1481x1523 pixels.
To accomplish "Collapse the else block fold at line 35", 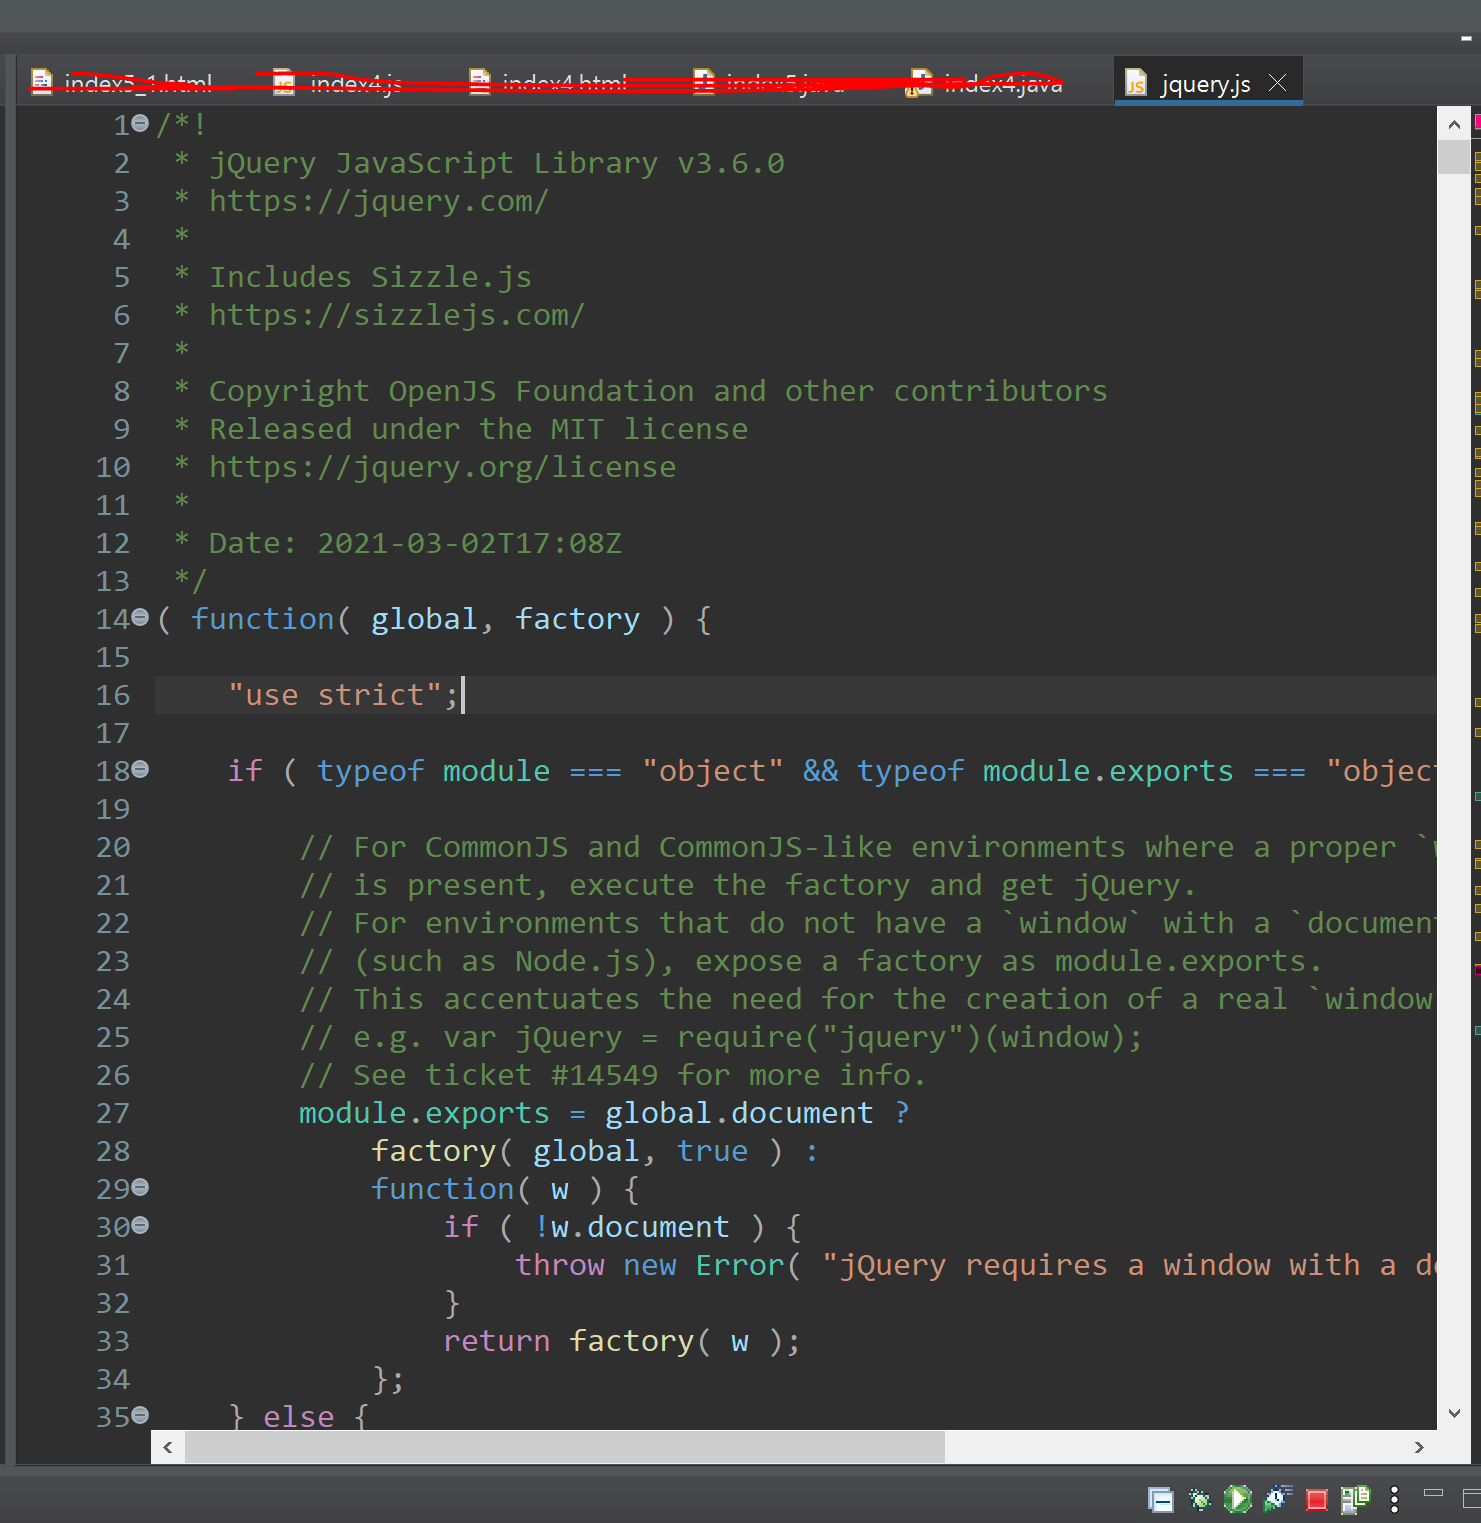I will [x=140, y=1415].
